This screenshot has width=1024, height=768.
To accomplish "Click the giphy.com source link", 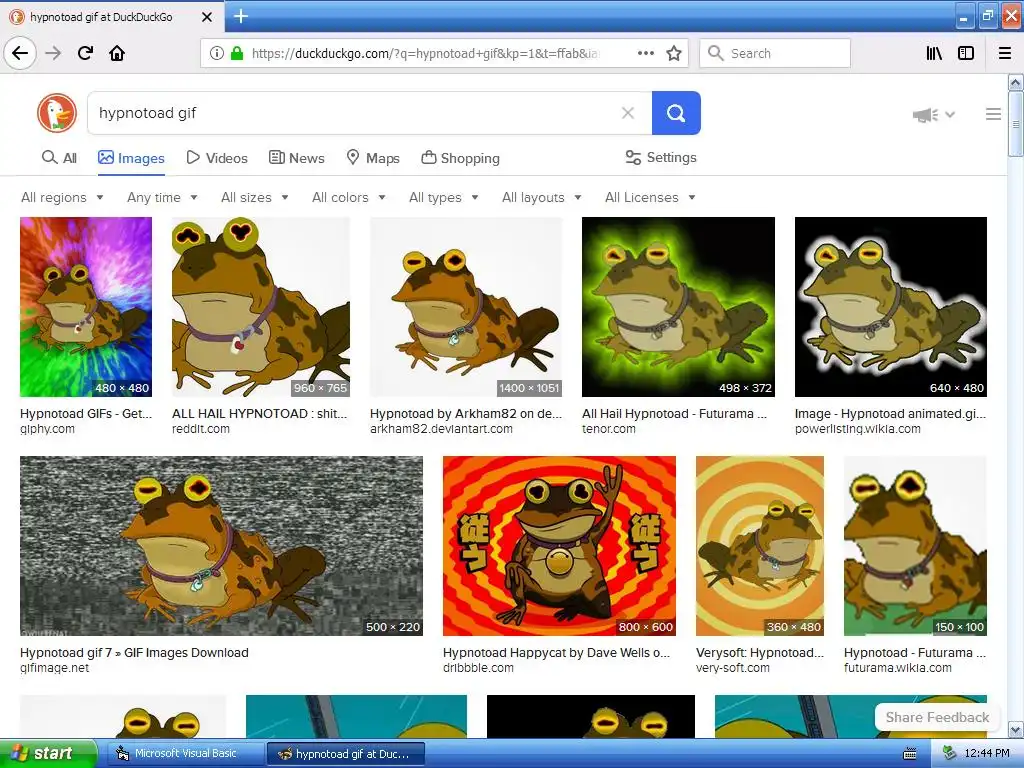I will (47, 429).
